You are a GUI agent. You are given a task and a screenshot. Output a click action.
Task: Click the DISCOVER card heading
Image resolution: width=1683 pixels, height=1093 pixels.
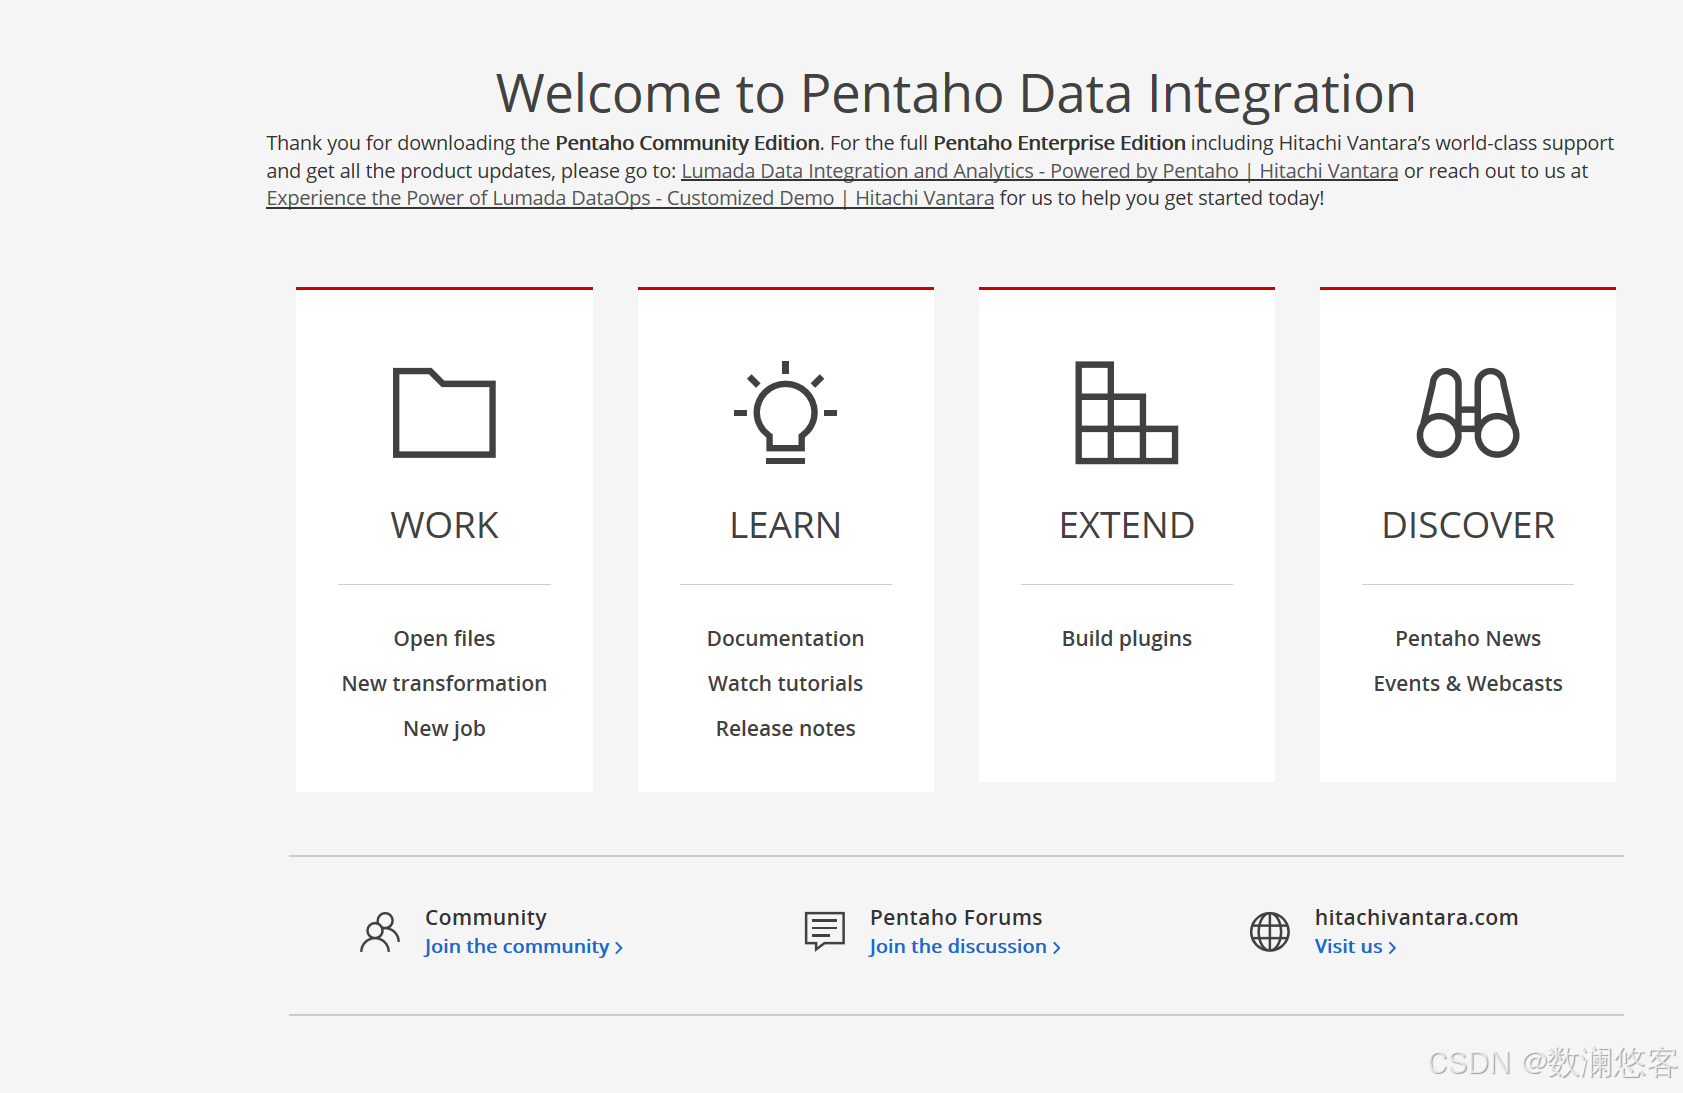(1468, 525)
